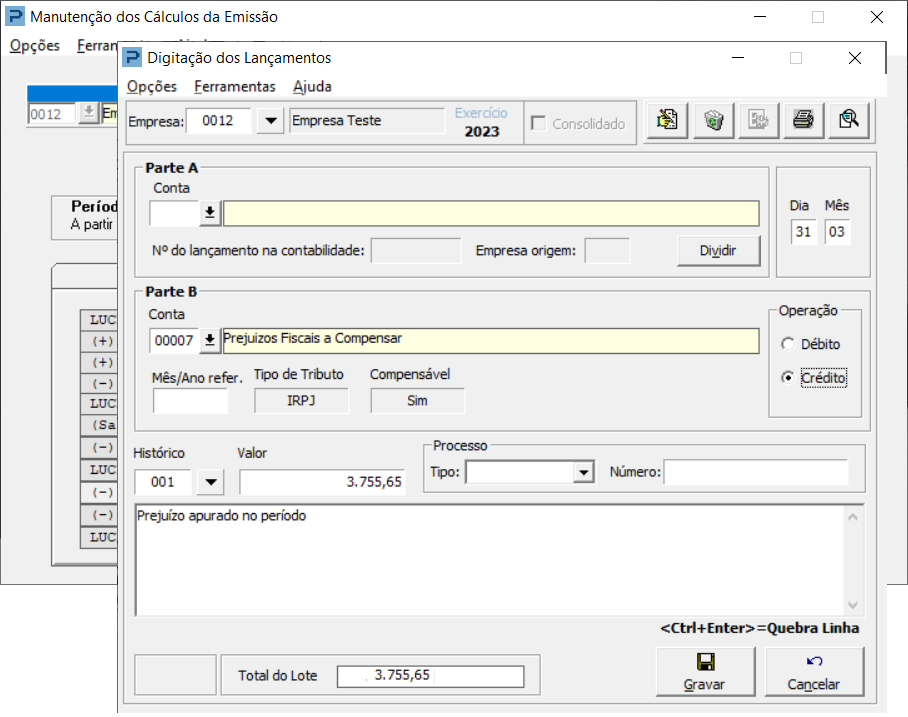The height and width of the screenshot is (717, 908).
Task: Click Parte B Conta code field 00007
Action: (x=174, y=340)
